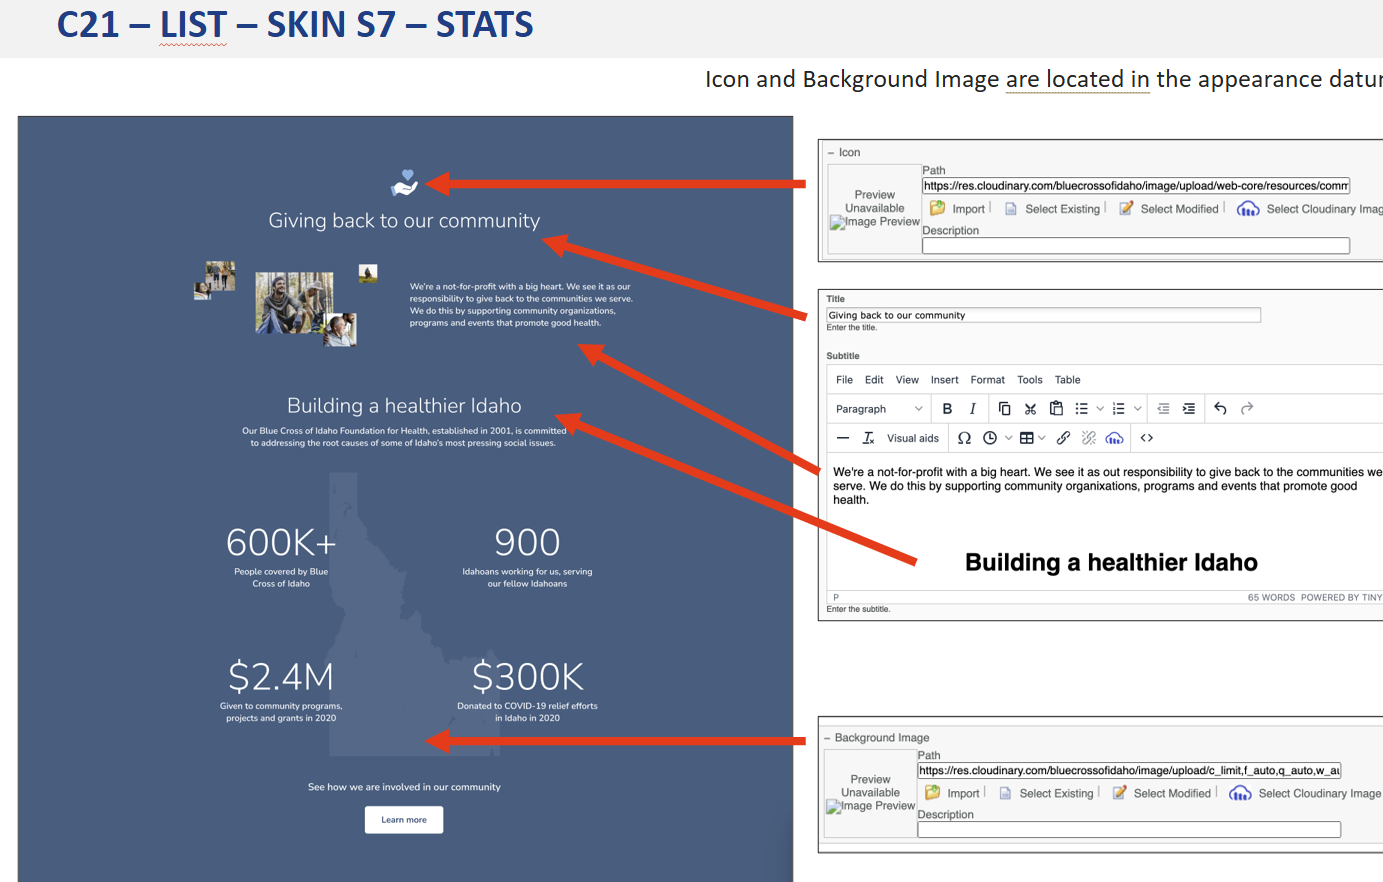Increase indent in subtitle editor
The height and width of the screenshot is (882, 1383).
tap(1188, 409)
